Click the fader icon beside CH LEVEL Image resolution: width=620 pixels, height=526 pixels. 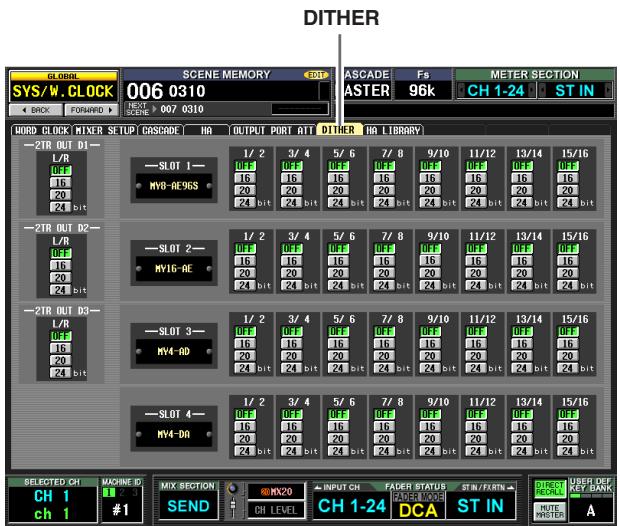(233, 508)
